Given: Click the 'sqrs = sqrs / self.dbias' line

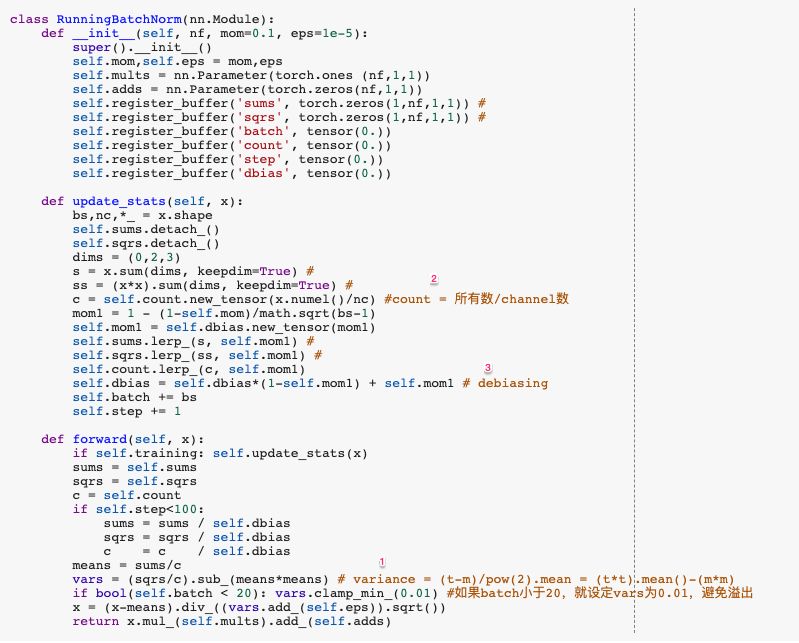Looking at the screenshot, I should click(197, 538).
